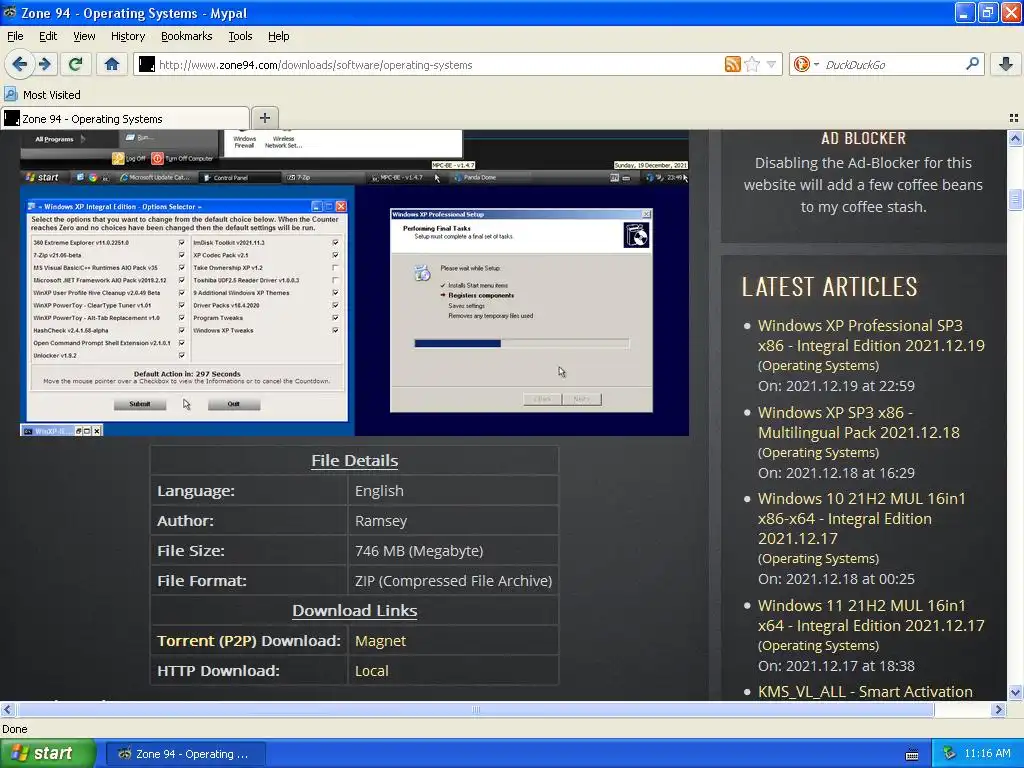1024x768 pixels.
Task: Click the File Format ZIP value
Action: pos(453,581)
